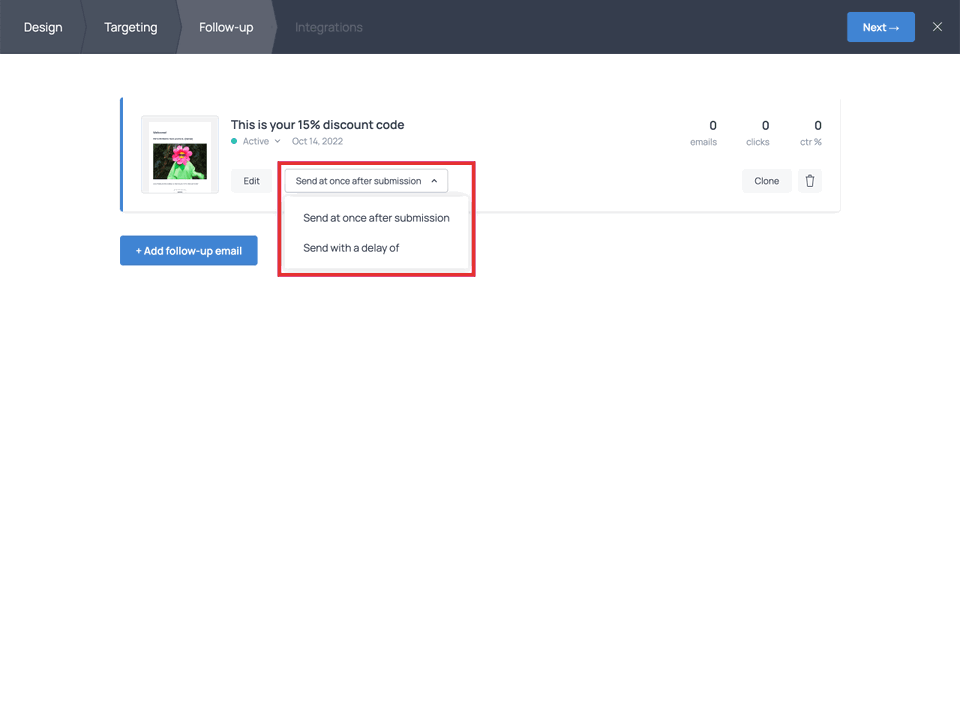960x720 pixels.
Task: Clone the follow-up email
Action: coord(766,181)
